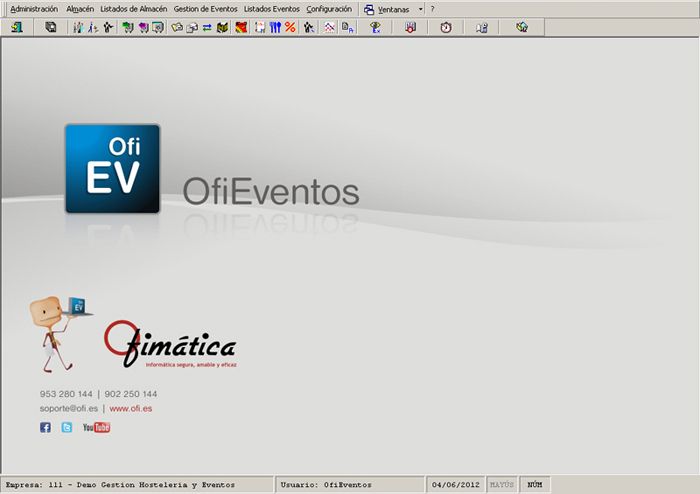The image size is (700, 494).
Task: Click the Empresa status bar entry
Action: (x=137, y=485)
